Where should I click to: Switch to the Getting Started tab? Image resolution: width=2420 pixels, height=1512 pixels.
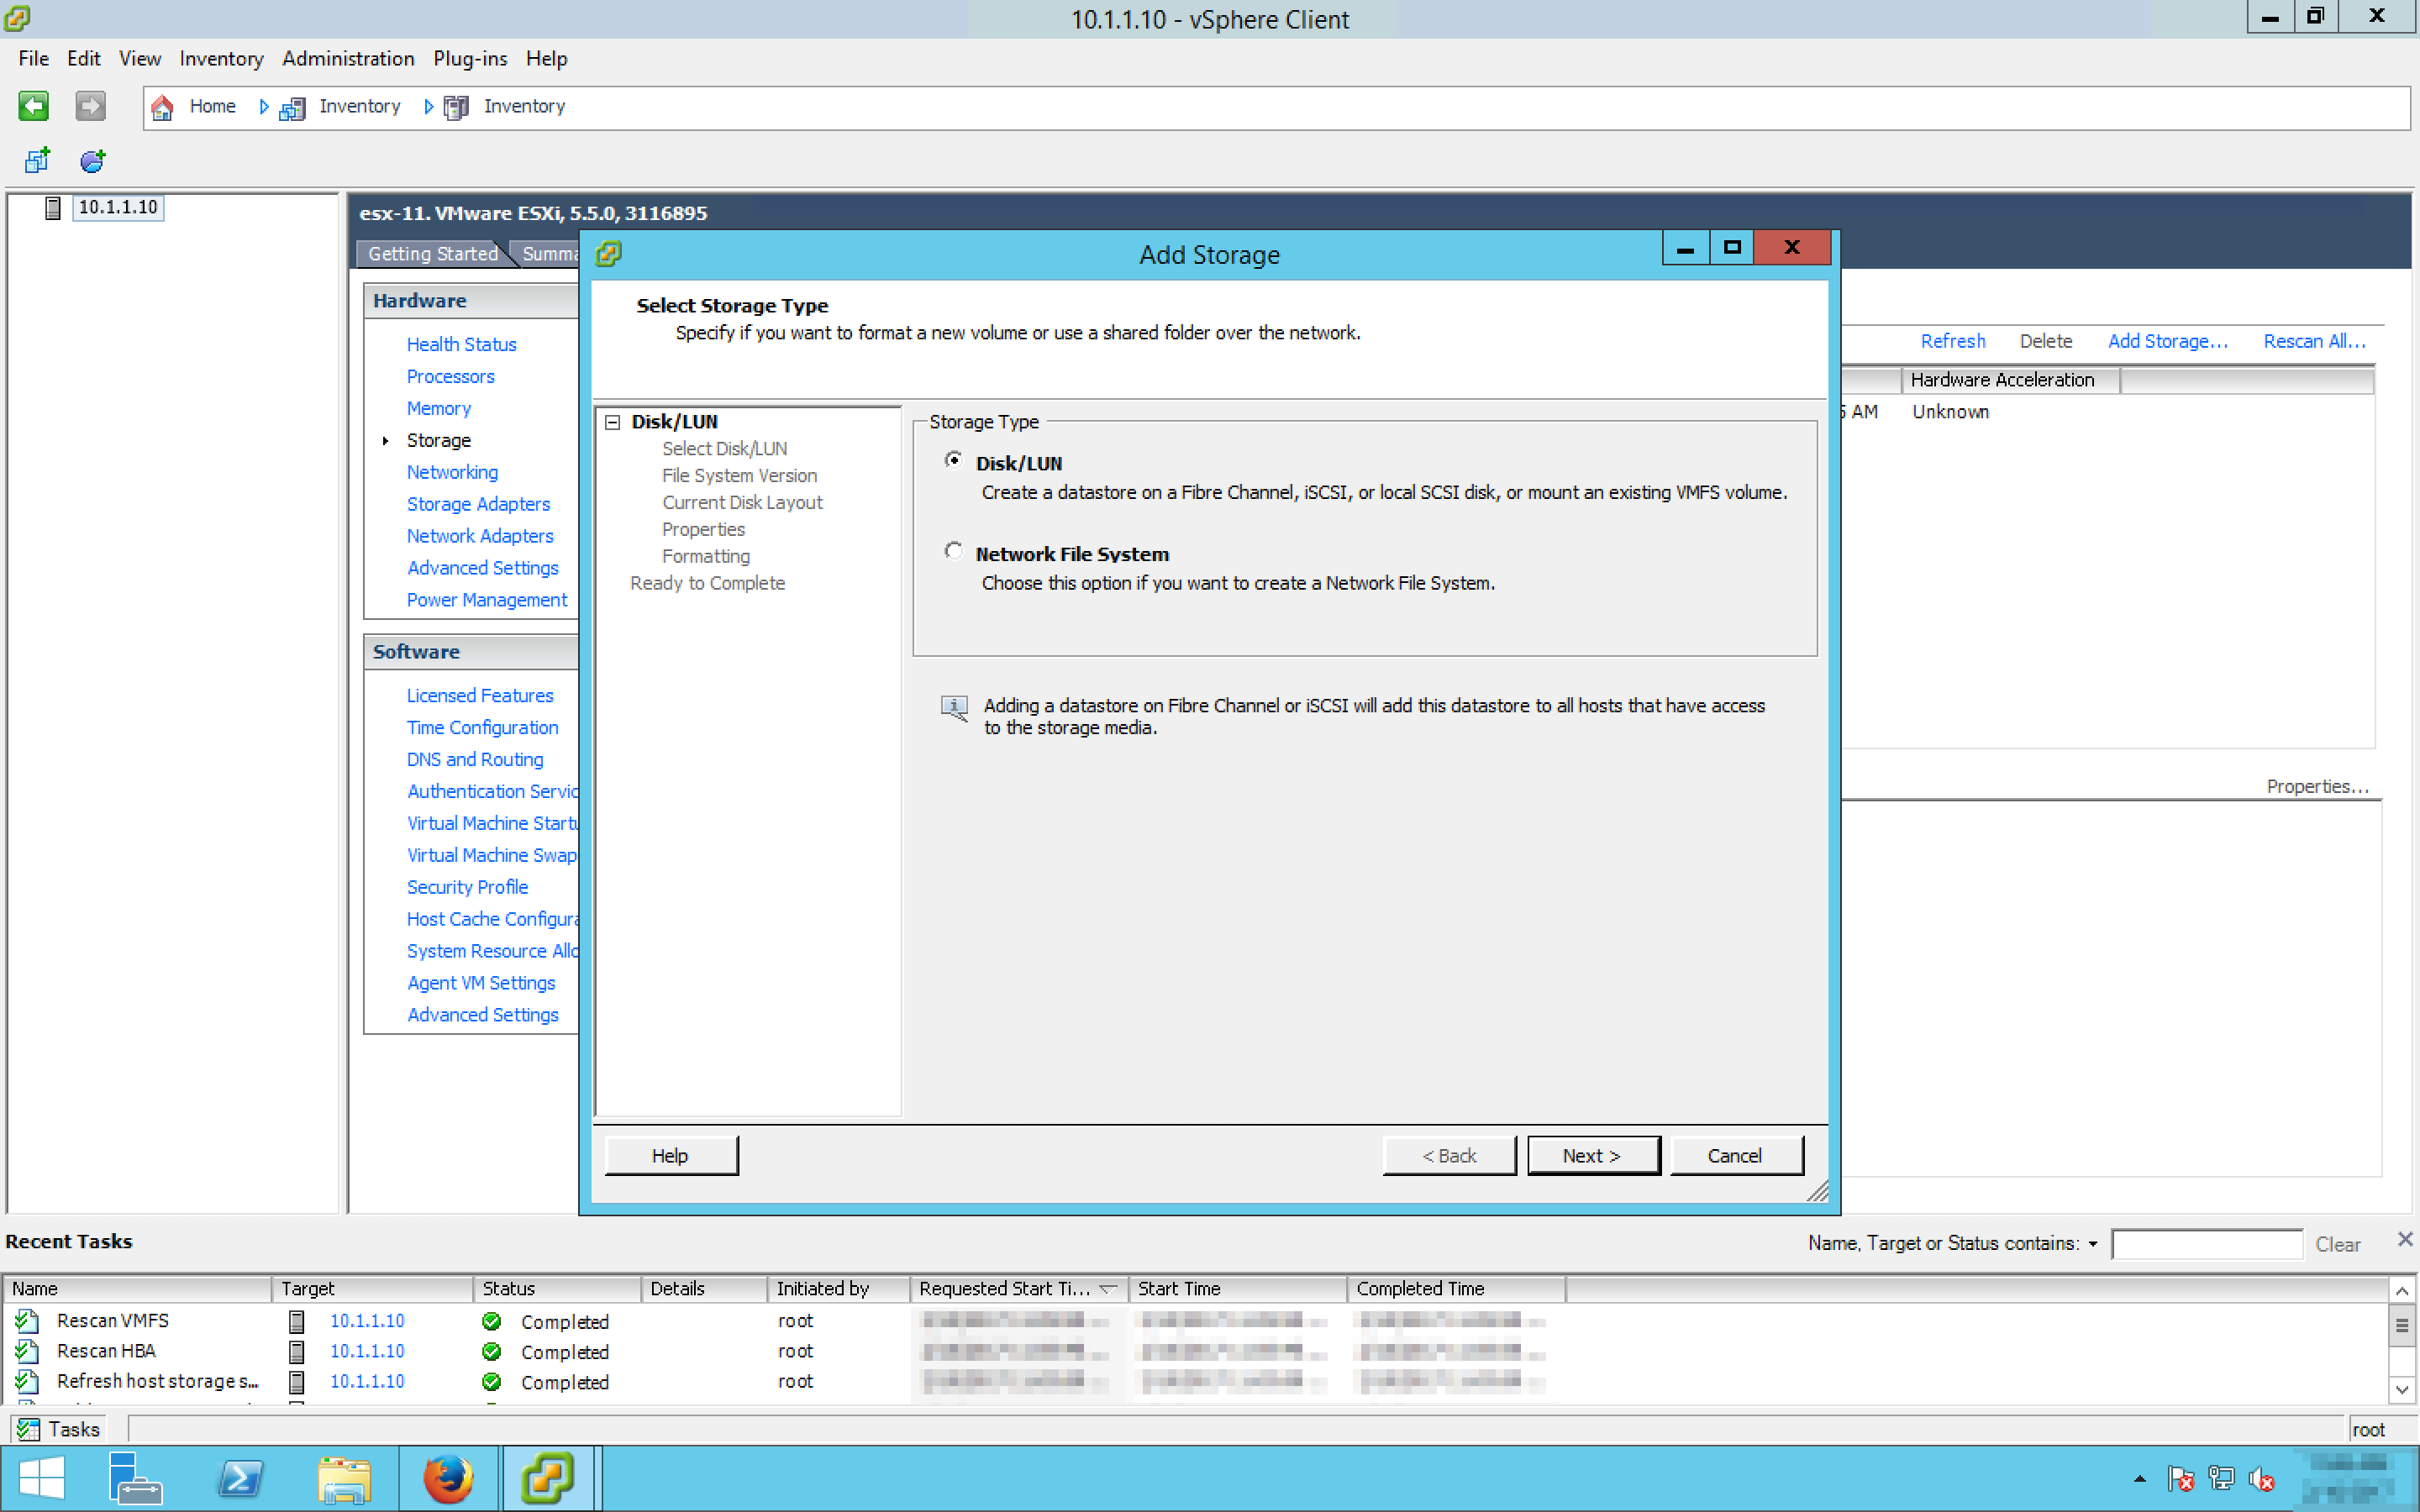(x=432, y=254)
